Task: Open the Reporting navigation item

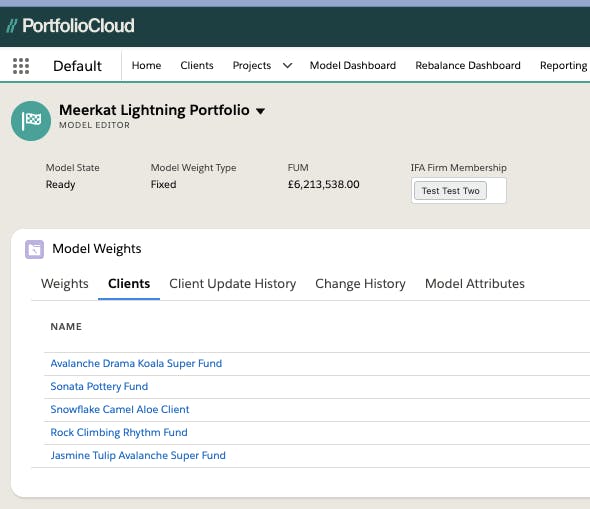Action: point(564,65)
